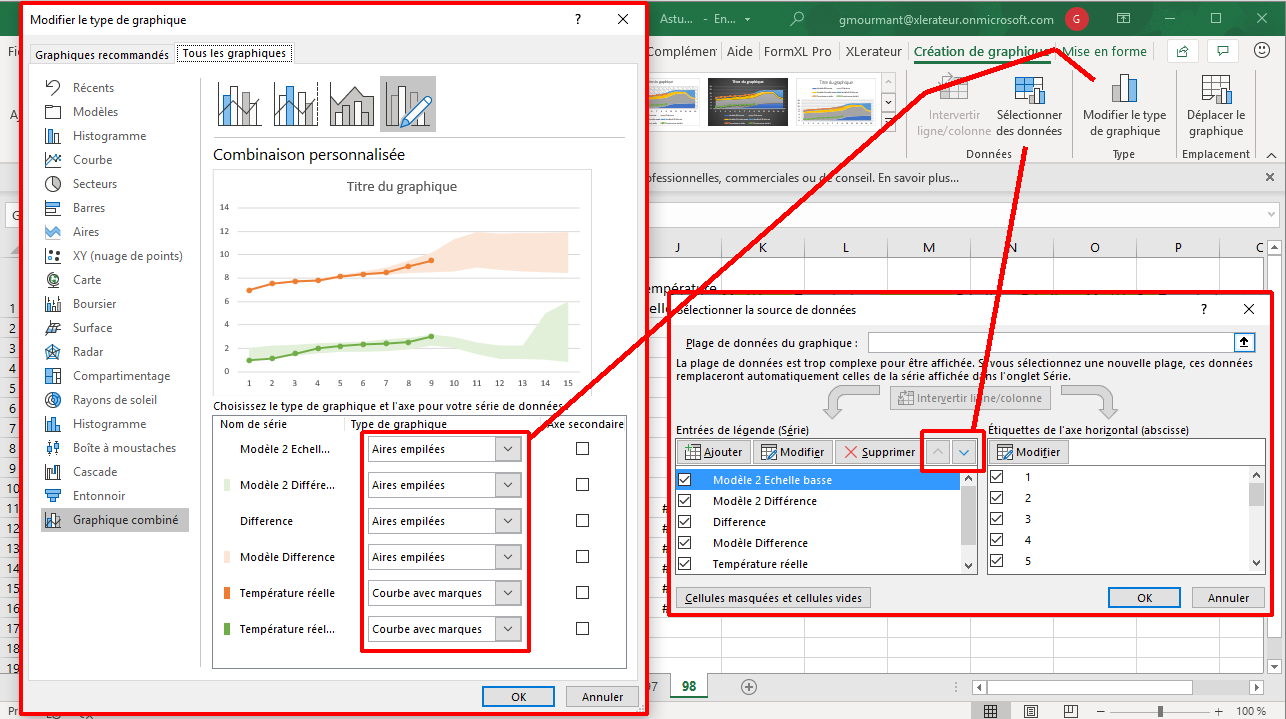This screenshot has height=719, width=1286.
Task: Uncheck Modèle 2 Echelle basse series
Action: (x=685, y=480)
